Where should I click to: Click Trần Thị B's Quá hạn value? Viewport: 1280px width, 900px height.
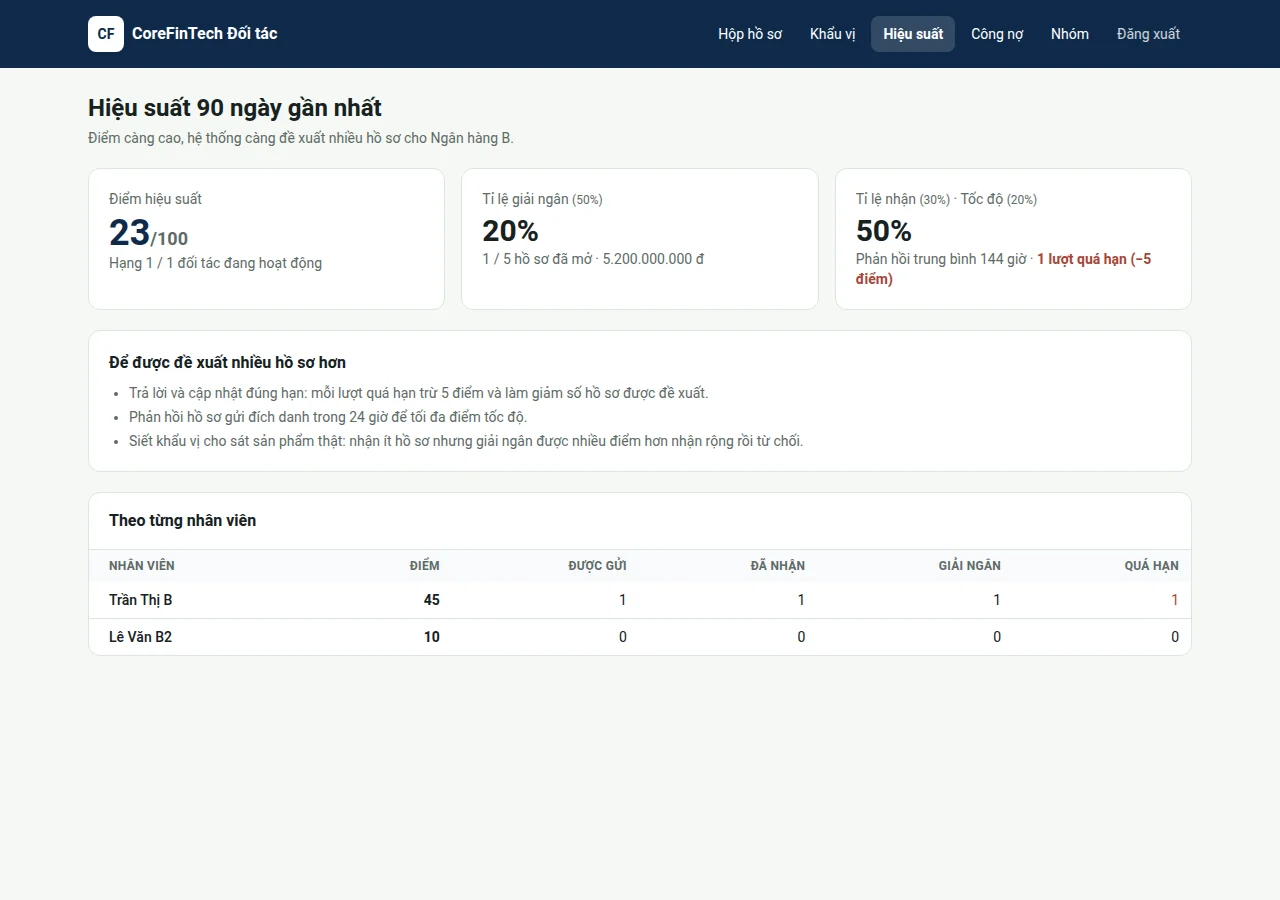click(x=1175, y=600)
